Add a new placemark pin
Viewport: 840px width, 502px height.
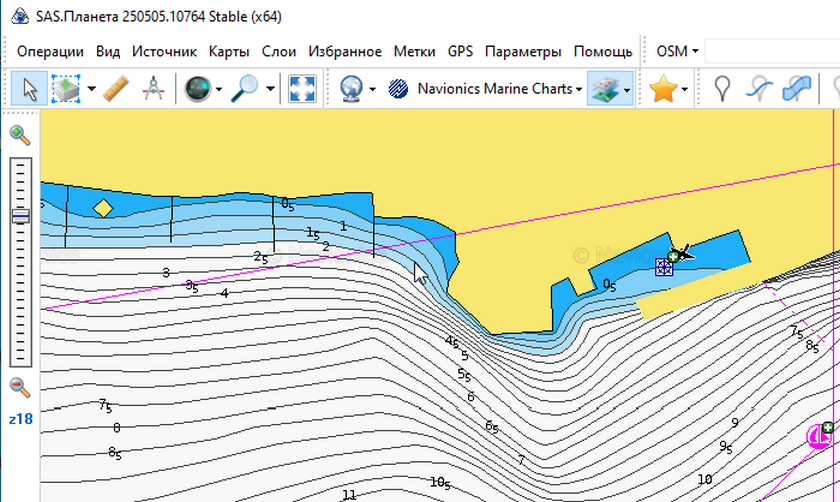(x=723, y=89)
